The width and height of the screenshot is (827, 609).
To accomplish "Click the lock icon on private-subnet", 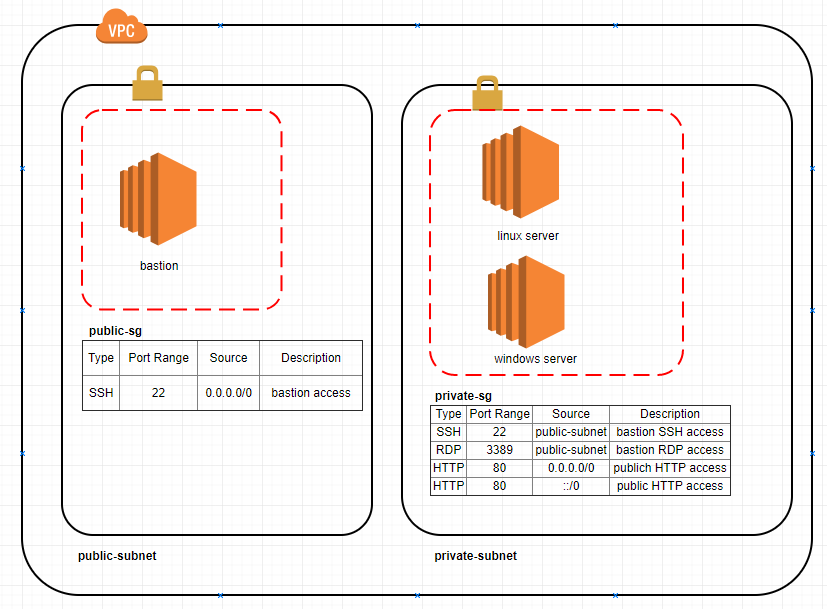I will (486, 93).
